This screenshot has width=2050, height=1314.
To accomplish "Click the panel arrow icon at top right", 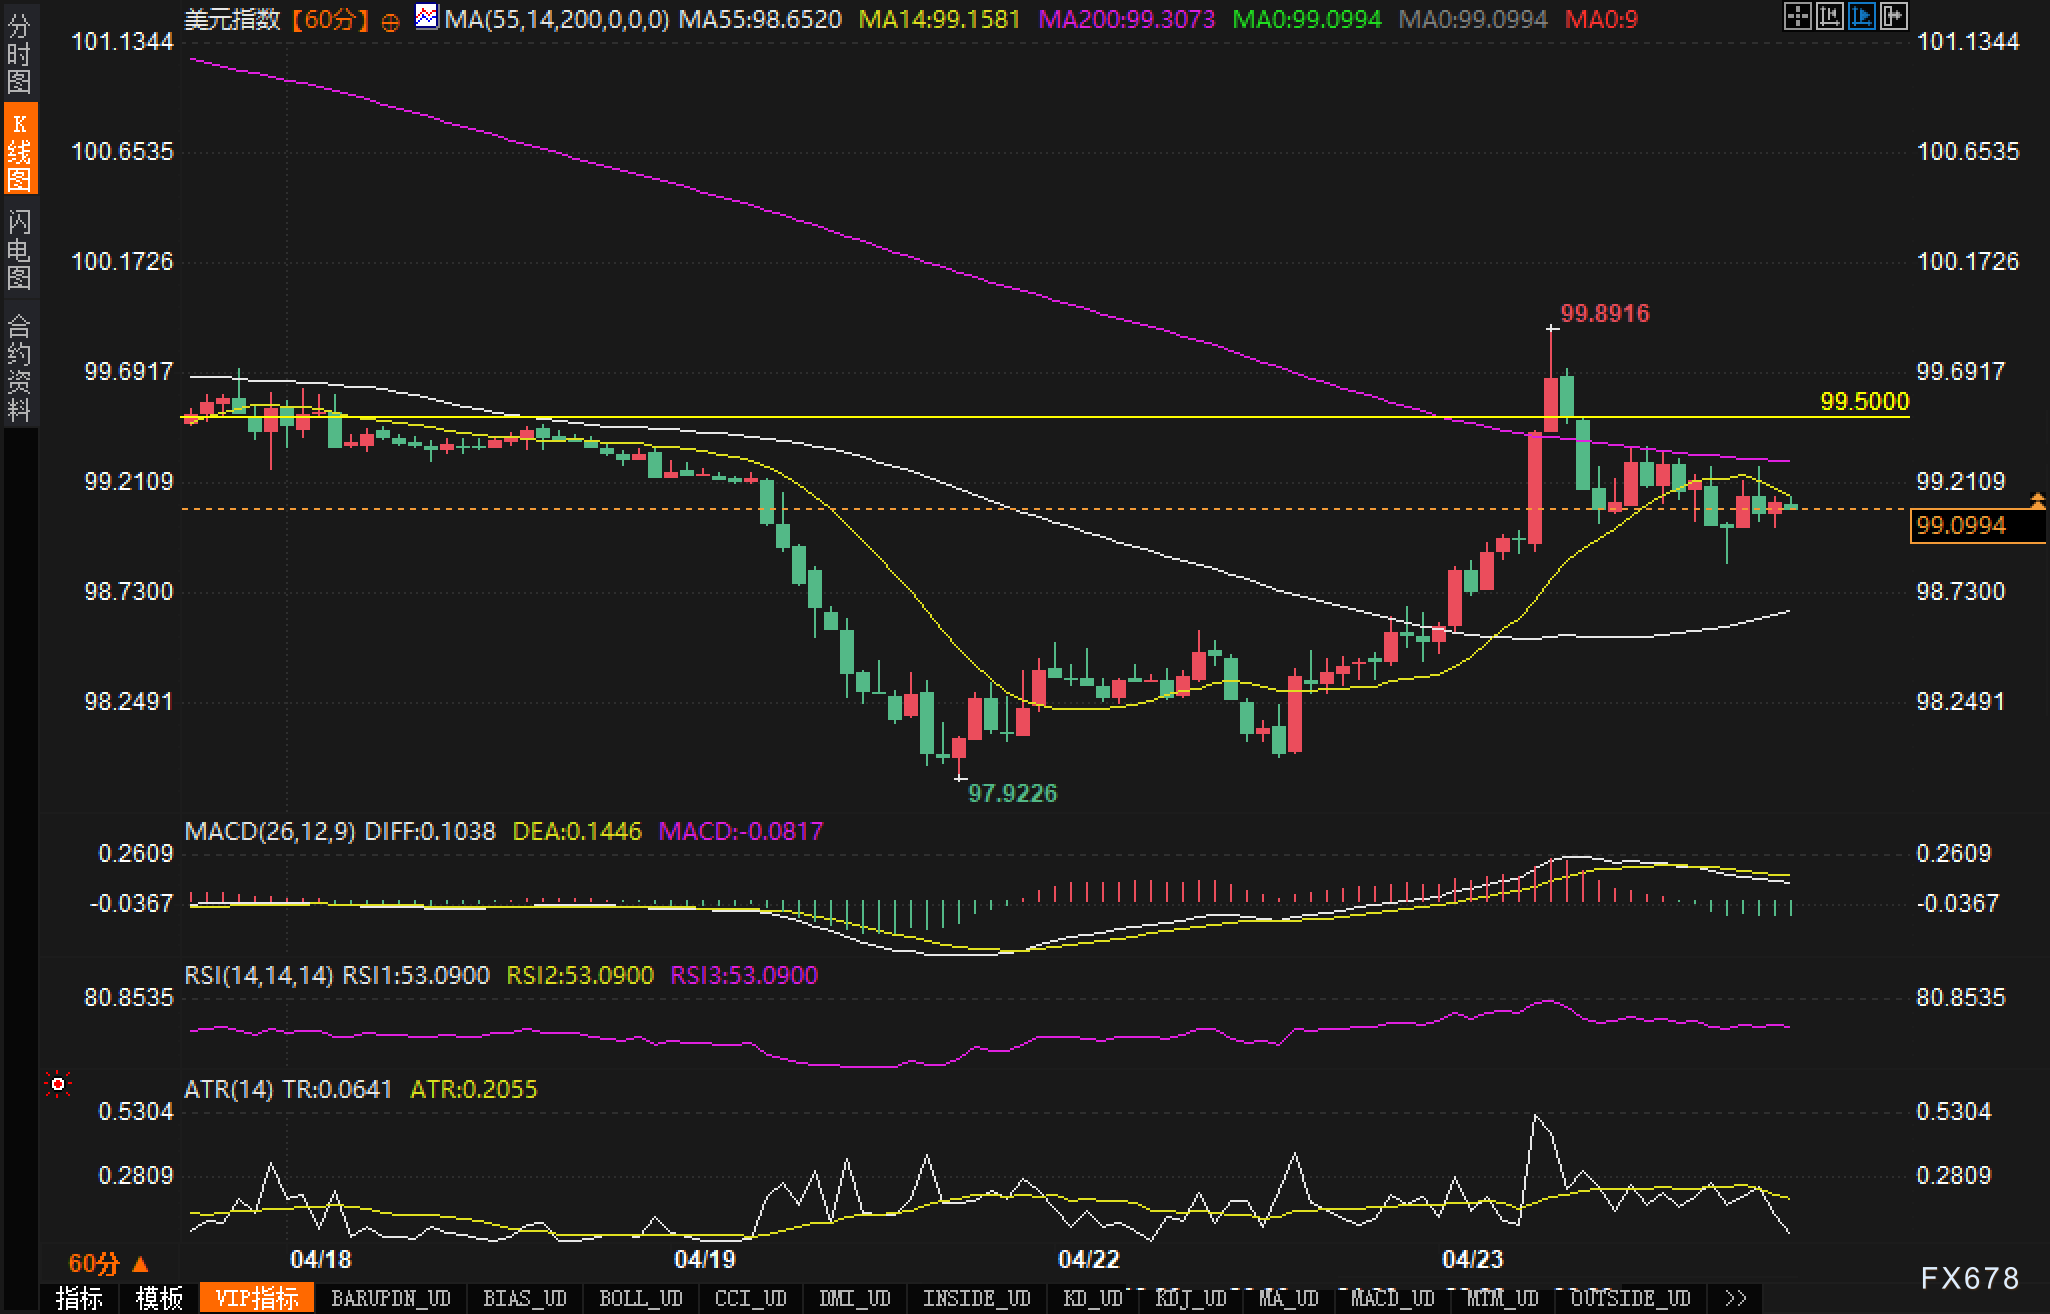I will 1893,16.
